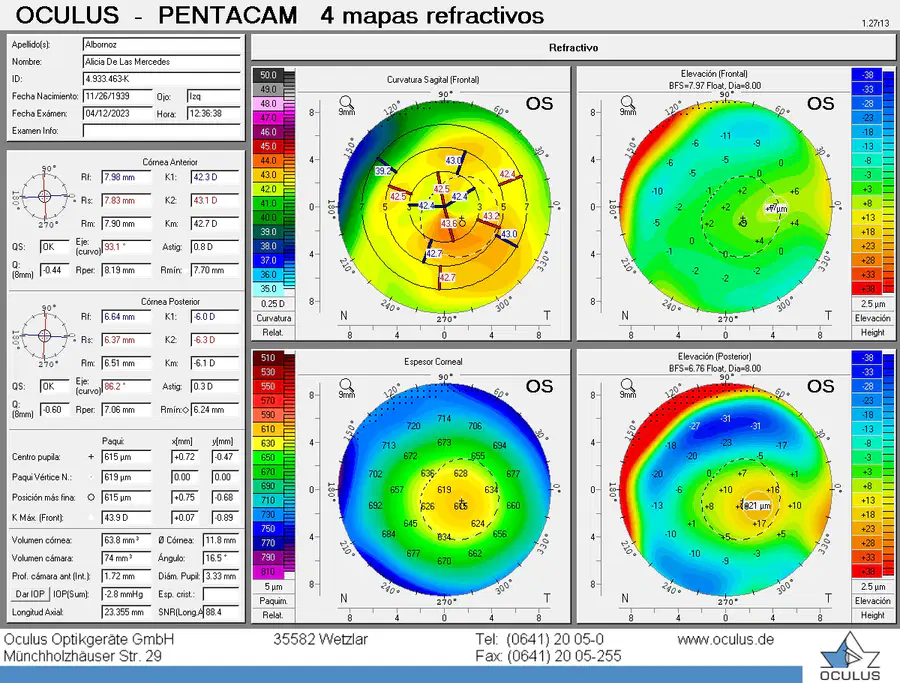Click the Córnea Anterior axis diagram
900x683 pixels.
(x=45, y=196)
